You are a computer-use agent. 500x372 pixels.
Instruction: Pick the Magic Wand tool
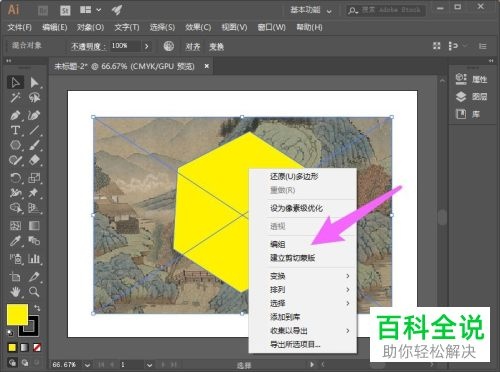coord(15,98)
